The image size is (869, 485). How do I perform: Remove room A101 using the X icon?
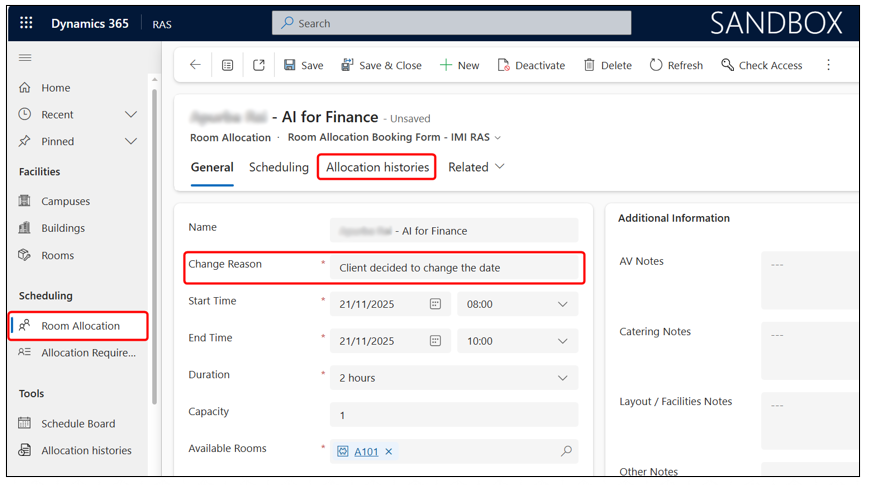[389, 452]
